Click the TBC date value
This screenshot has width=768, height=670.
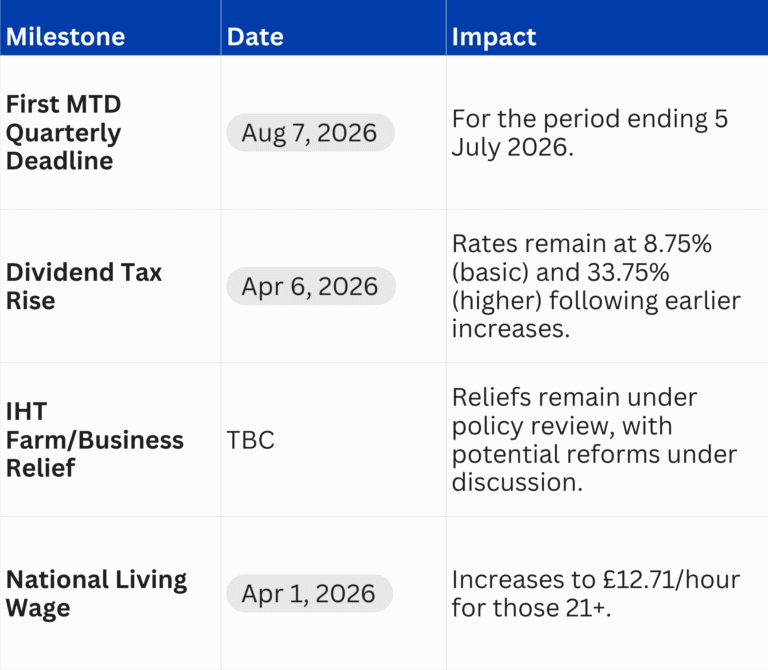(251, 441)
